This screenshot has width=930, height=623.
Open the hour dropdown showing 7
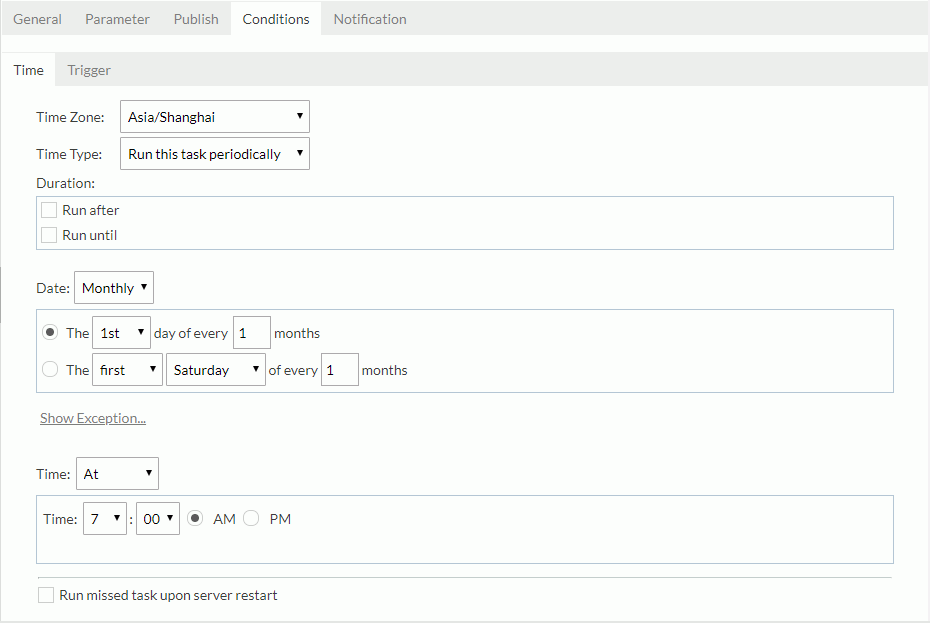104,518
